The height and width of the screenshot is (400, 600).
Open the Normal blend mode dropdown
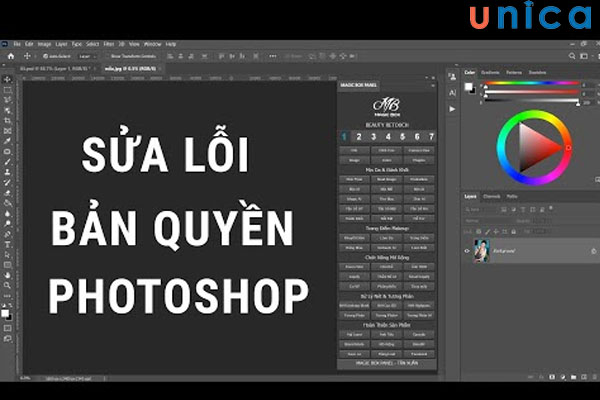click(488, 221)
